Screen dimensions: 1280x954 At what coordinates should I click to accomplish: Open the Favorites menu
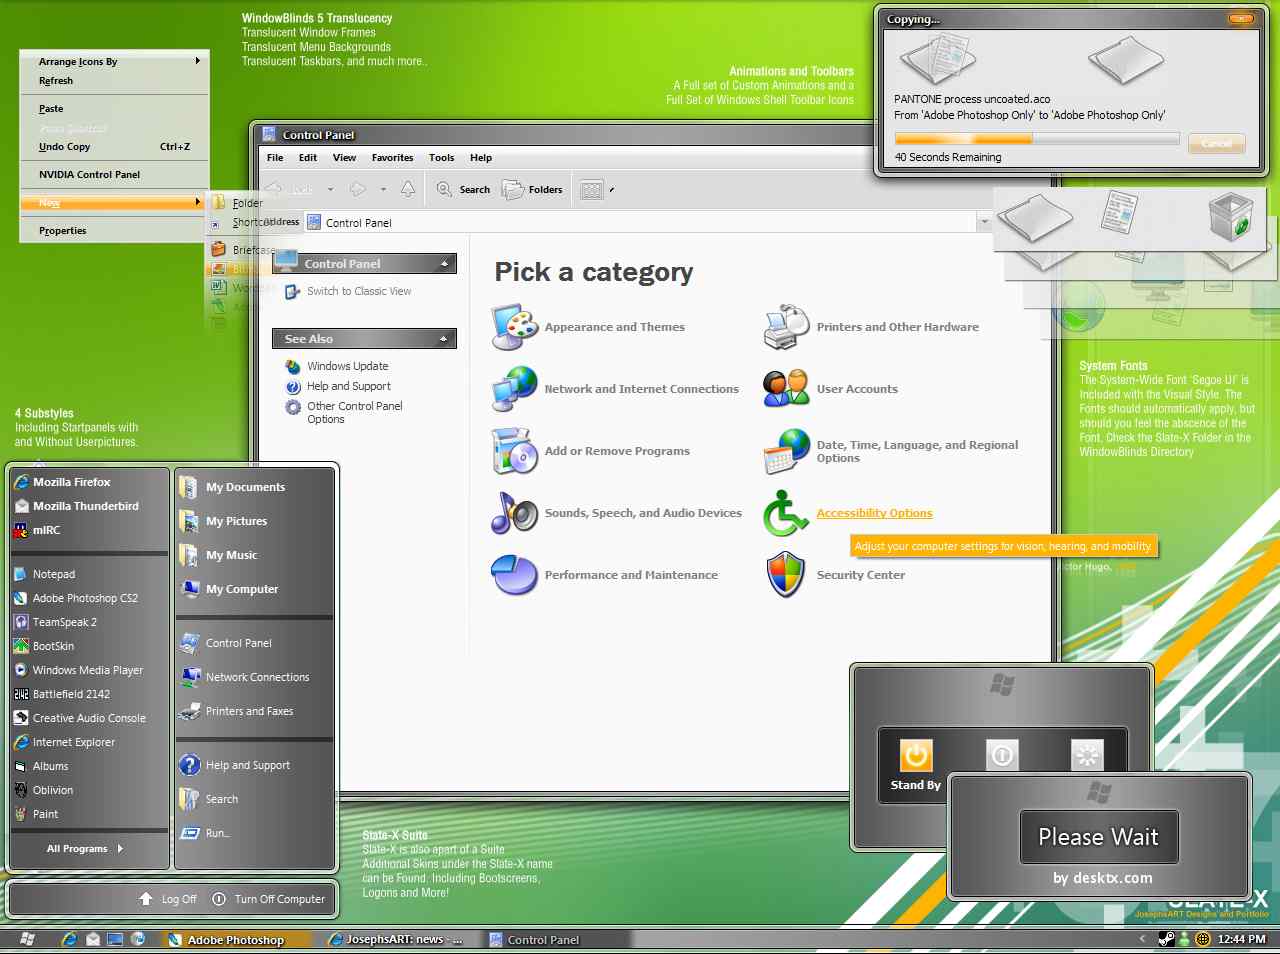[393, 157]
